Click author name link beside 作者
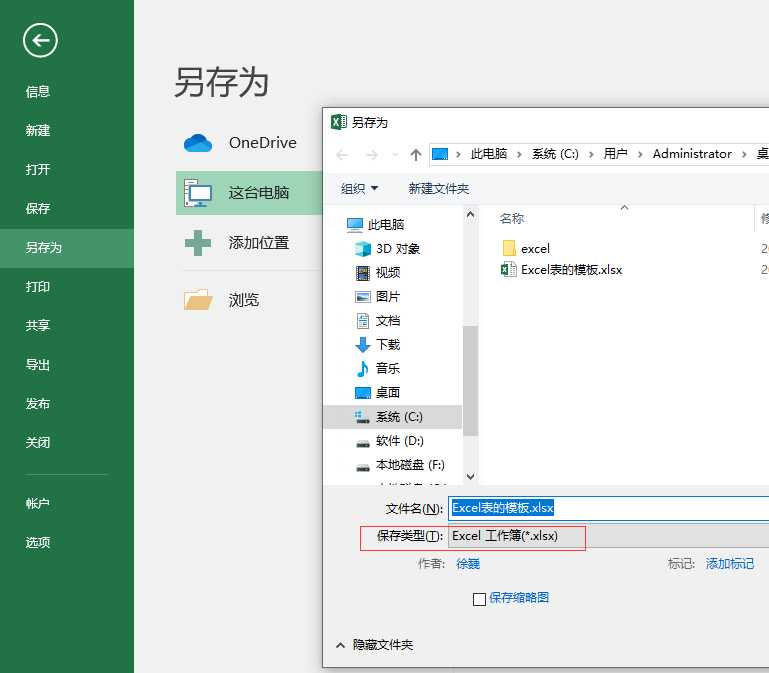Viewport: 769px width, 673px height. coord(468,564)
